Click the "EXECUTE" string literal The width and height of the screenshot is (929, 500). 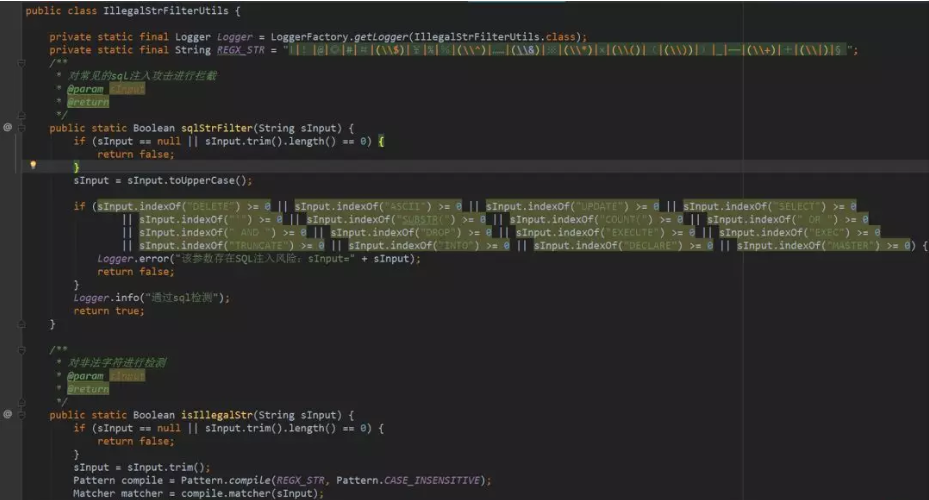tap(632, 232)
